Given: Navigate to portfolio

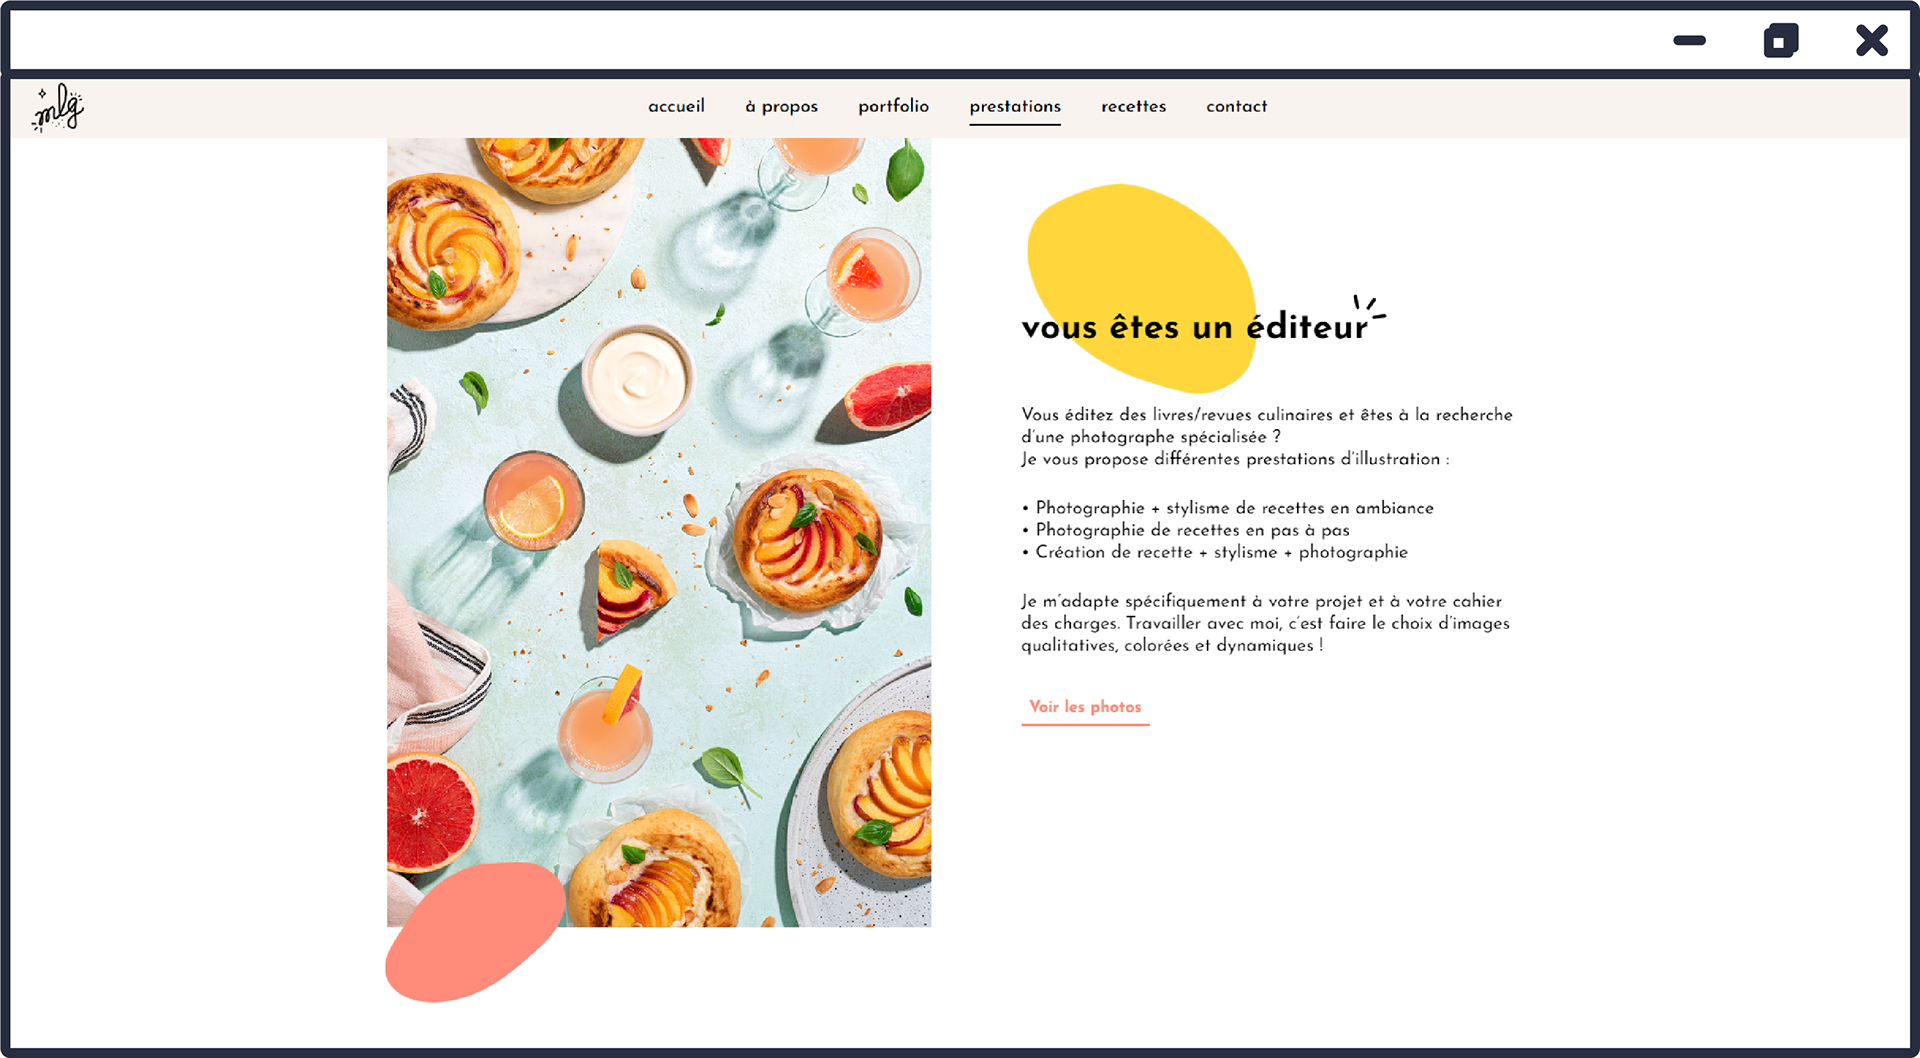Looking at the screenshot, I should [893, 106].
